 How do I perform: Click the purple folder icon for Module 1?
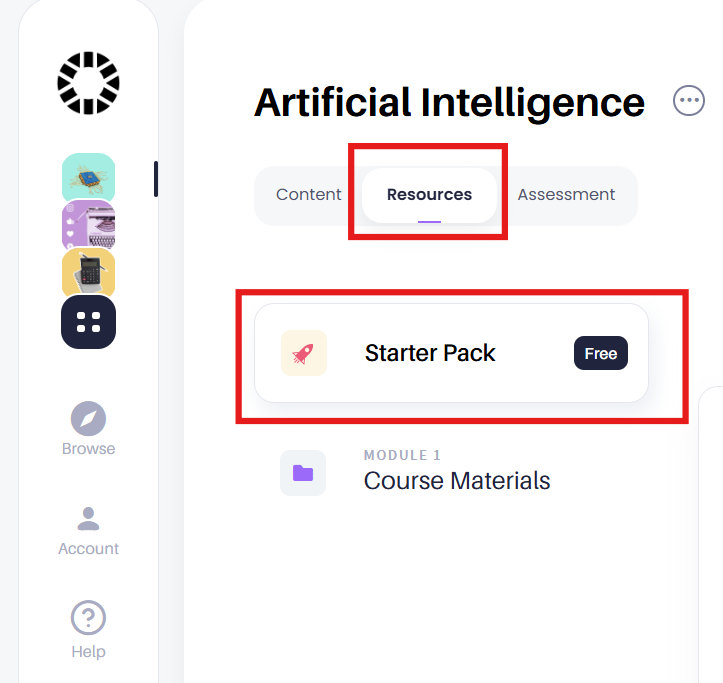[x=303, y=473]
